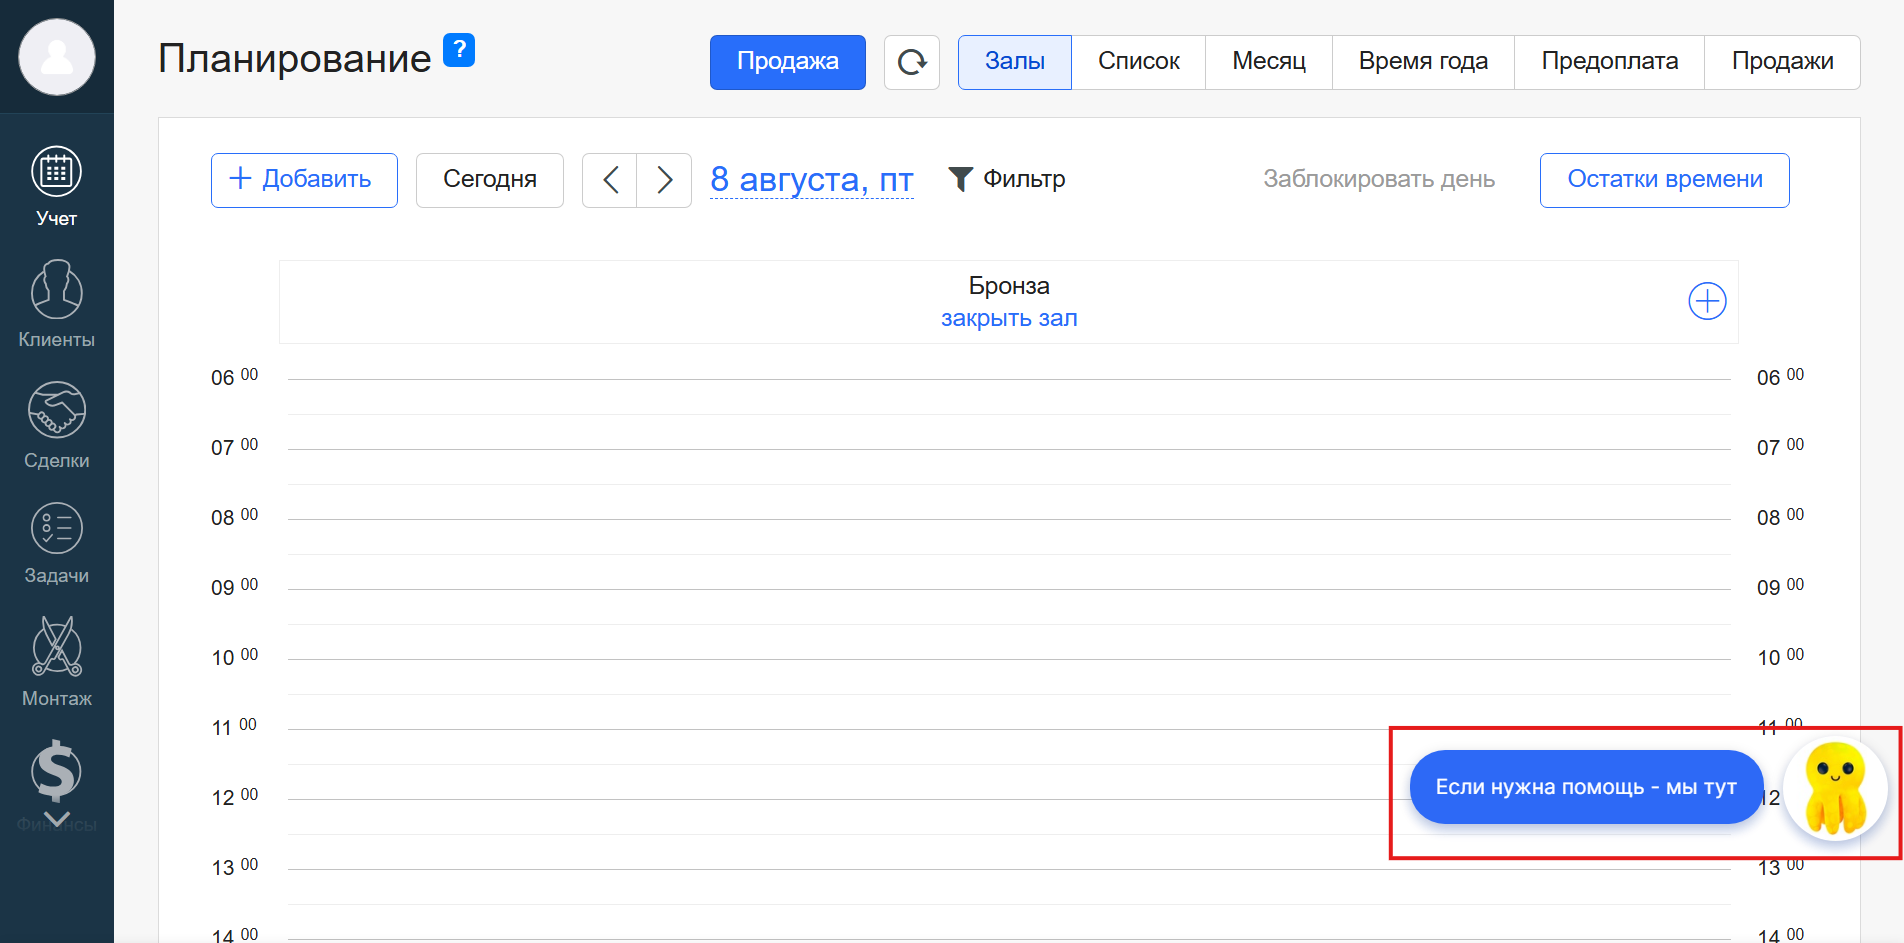The height and width of the screenshot is (943, 1904).
Task: Switch to the Список view tab
Action: (1138, 62)
